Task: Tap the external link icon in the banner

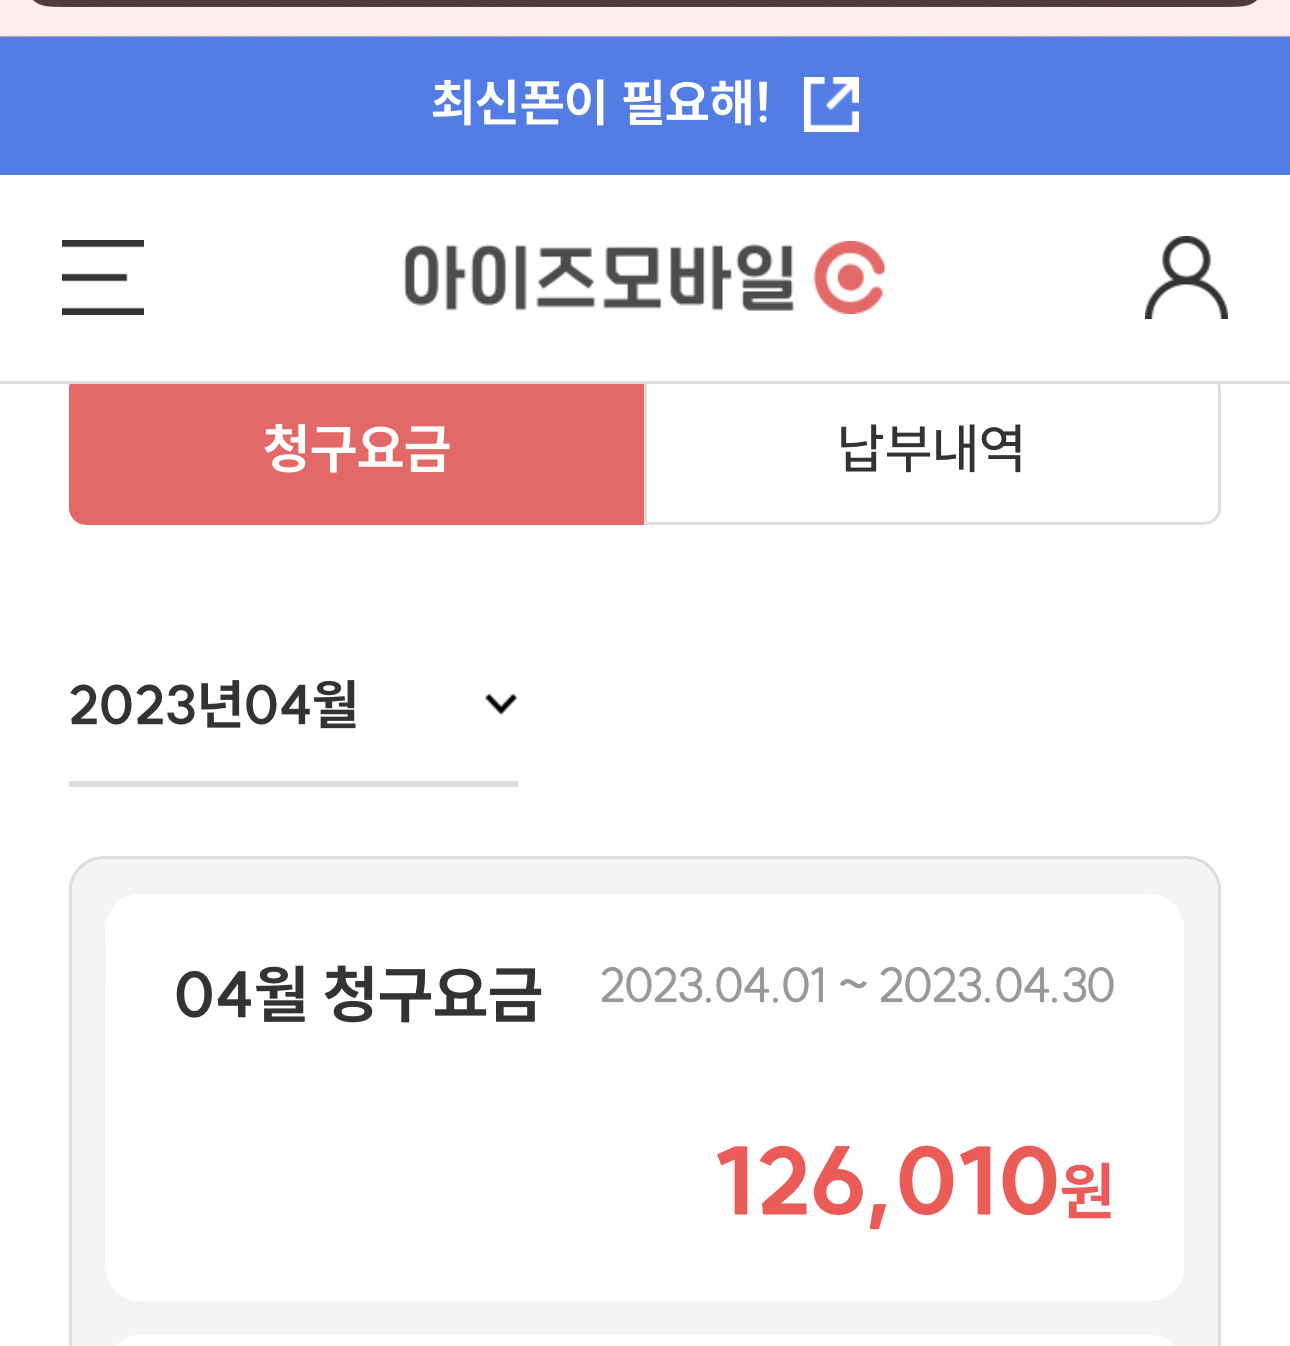Action: (x=832, y=104)
